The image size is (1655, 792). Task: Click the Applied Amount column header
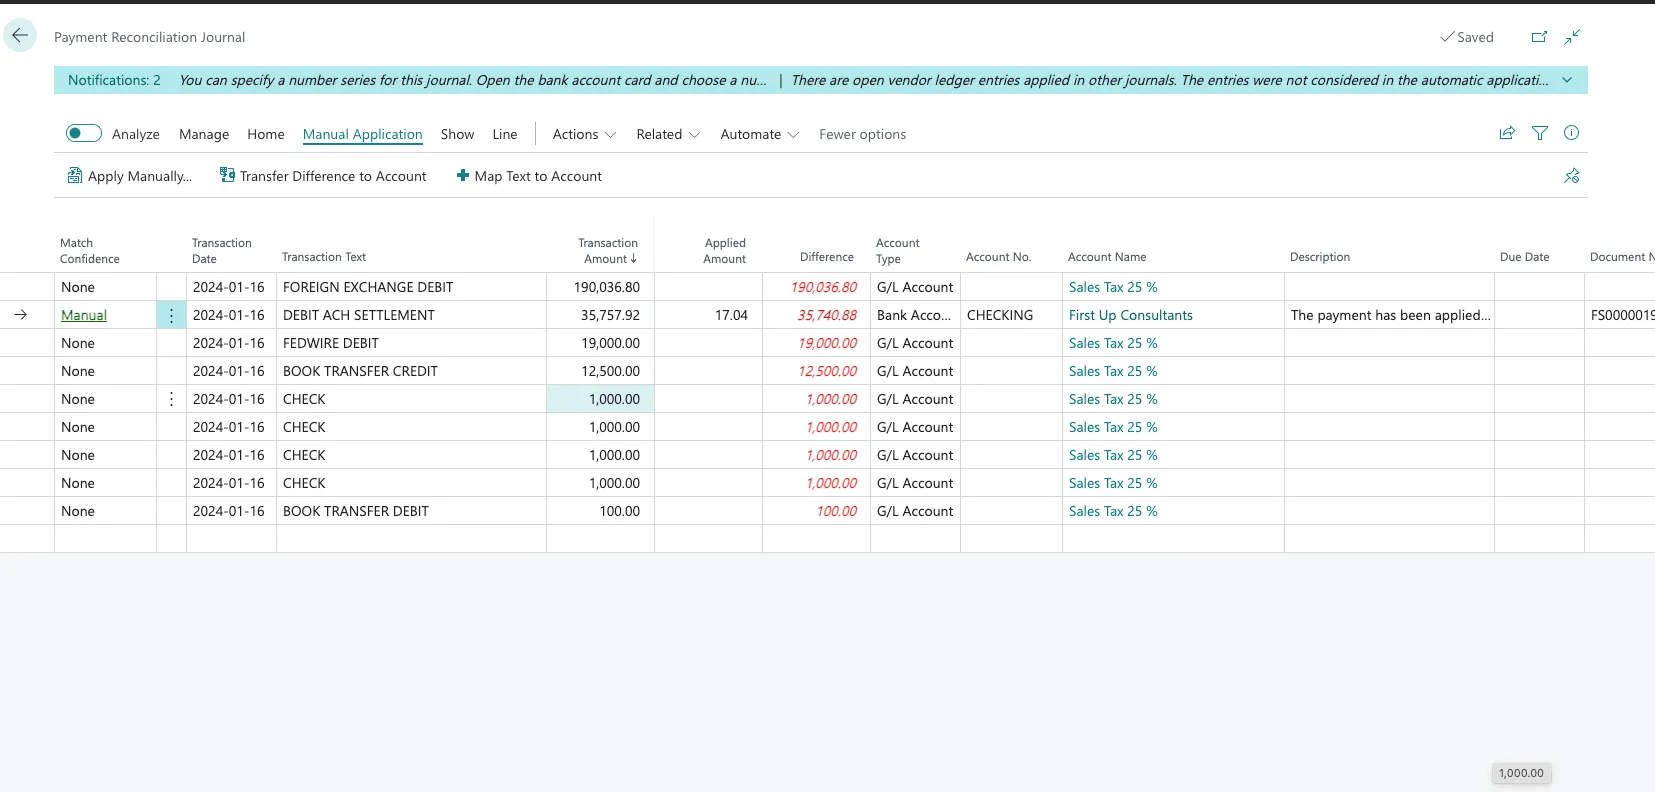(x=725, y=251)
